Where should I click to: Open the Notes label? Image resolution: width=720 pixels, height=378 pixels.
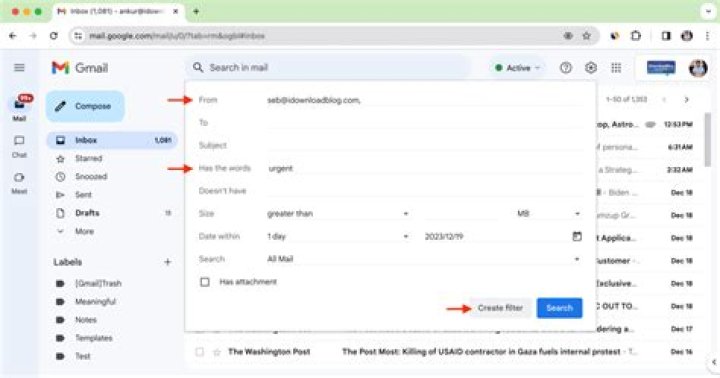coord(86,320)
